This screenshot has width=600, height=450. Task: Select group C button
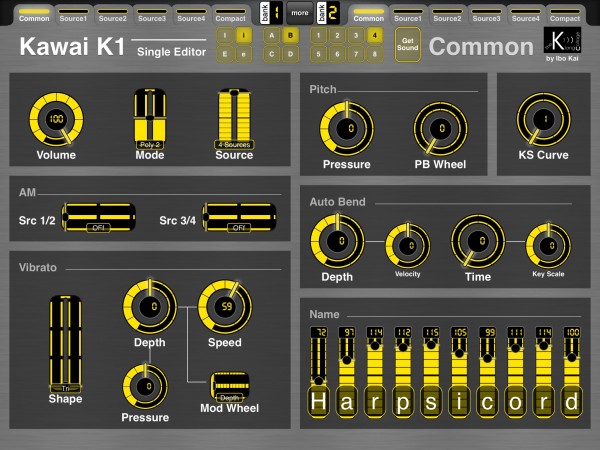point(272,54)
